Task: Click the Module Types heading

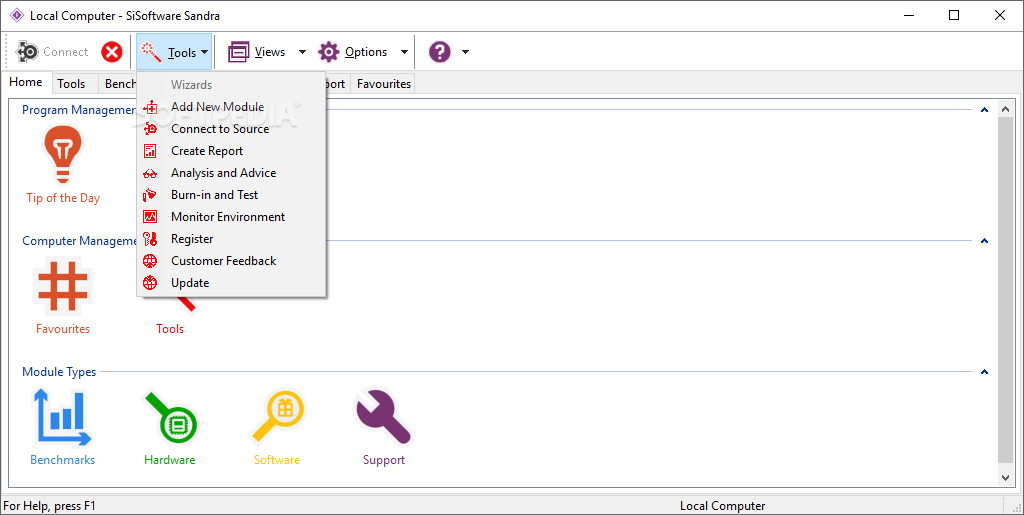Action: point(59,372)
